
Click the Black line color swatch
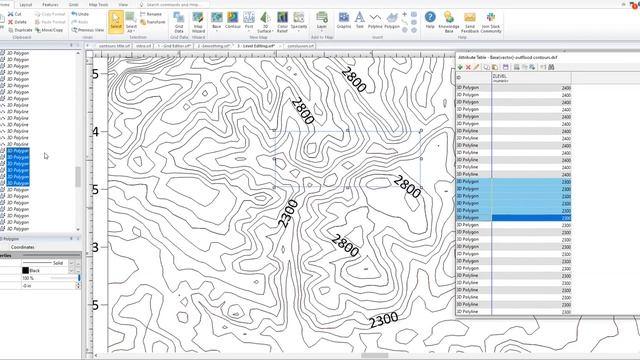pyautogui.click(x=25, y=270)
